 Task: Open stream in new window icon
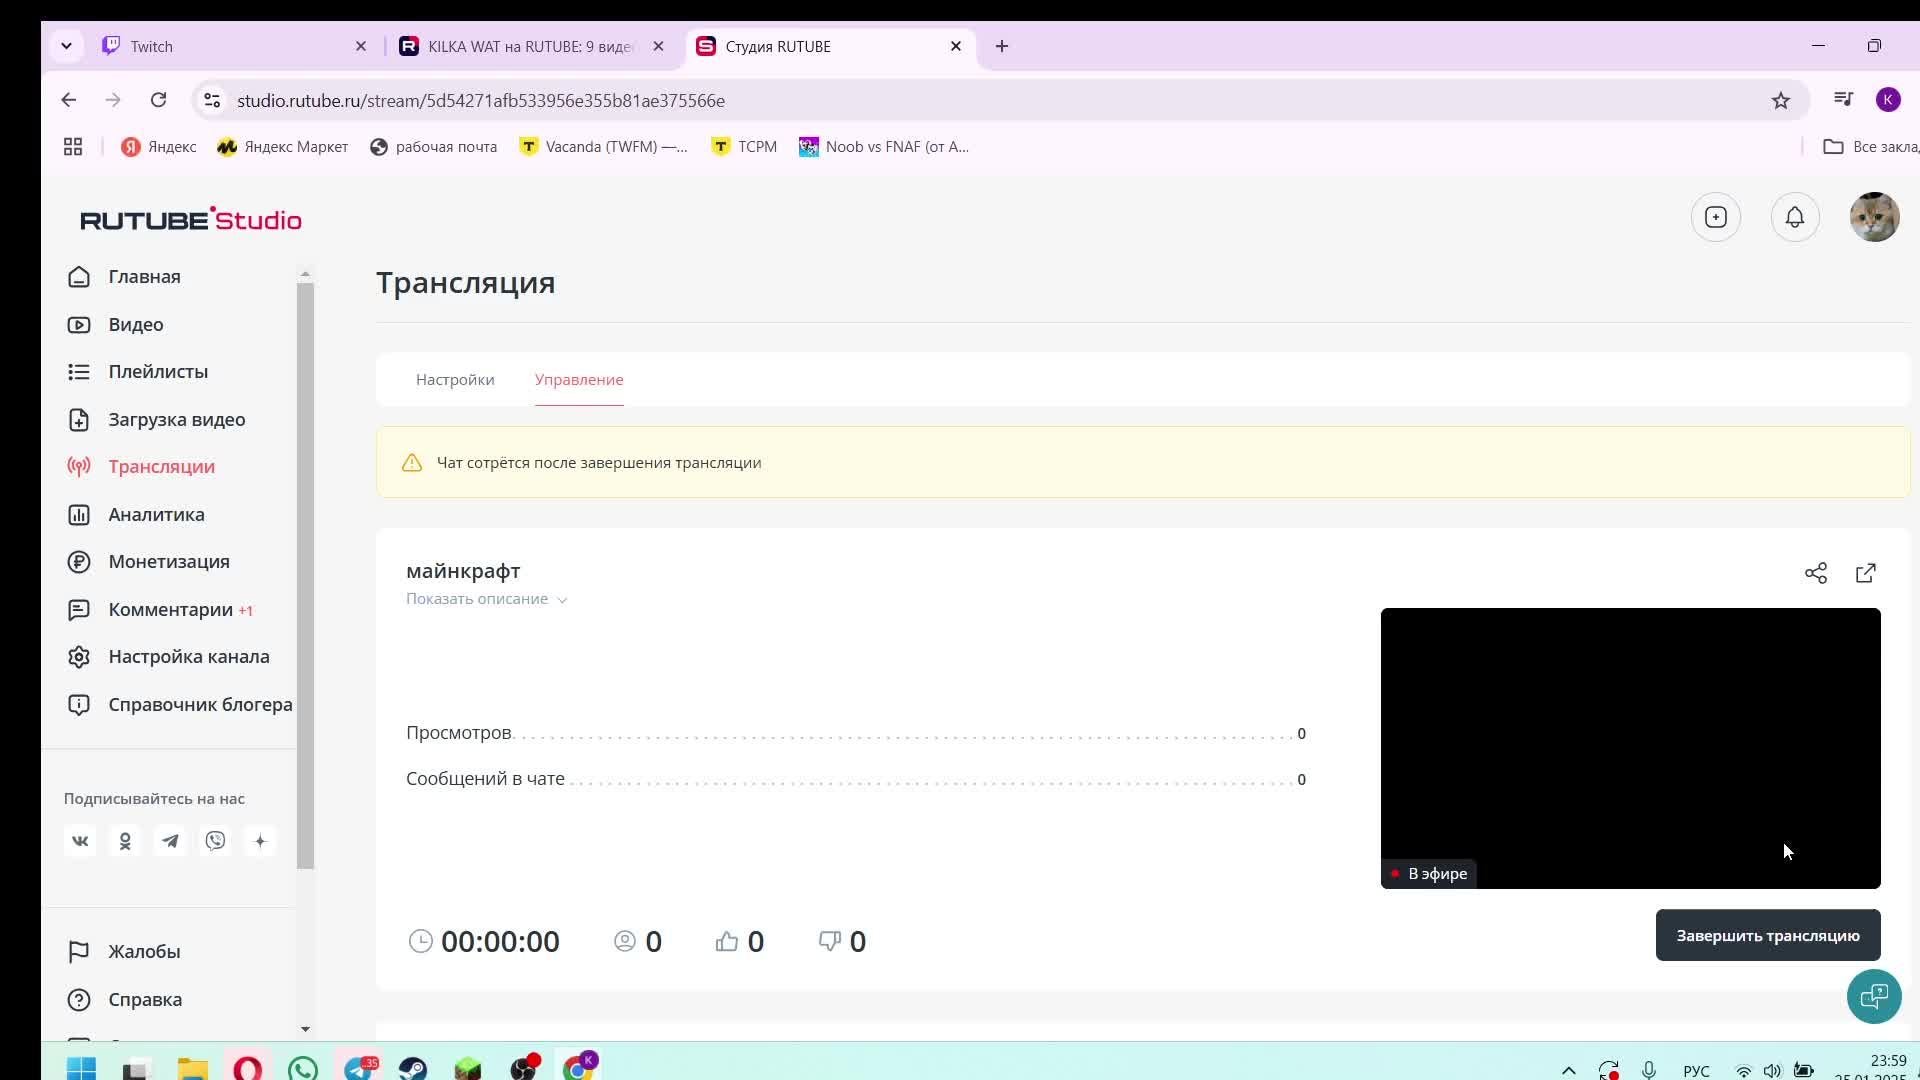coord(1865,573)
